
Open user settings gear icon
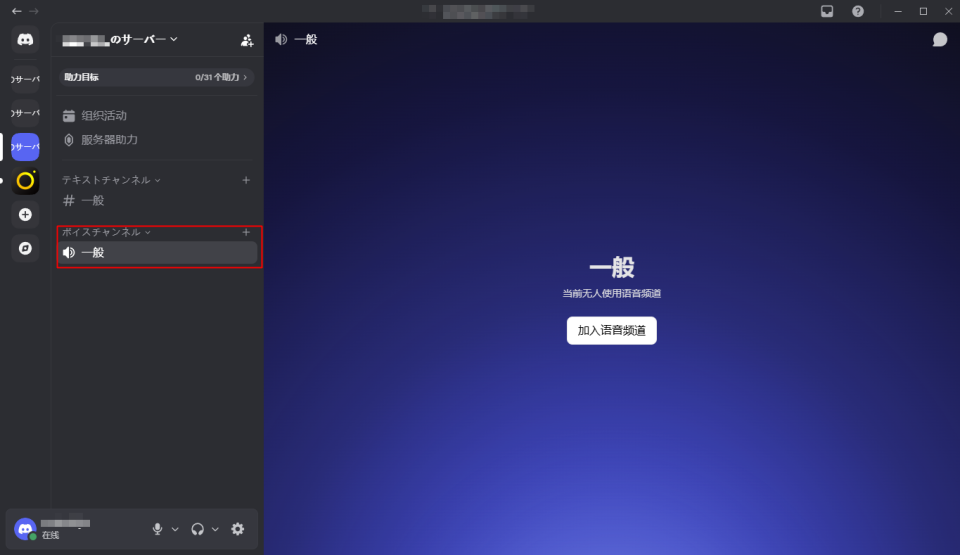(237, 529)
